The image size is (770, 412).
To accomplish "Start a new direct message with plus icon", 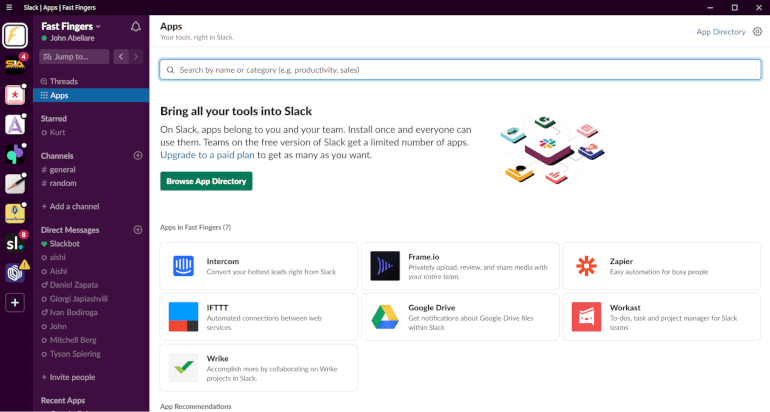I will click(138, 230).
